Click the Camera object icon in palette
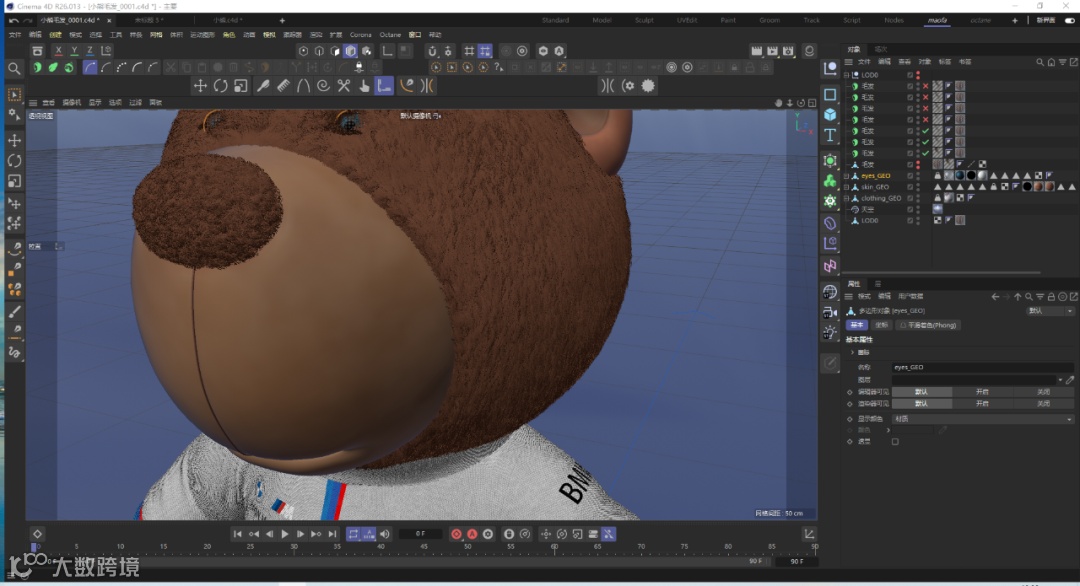1080x586 pixels. [830, 313]
